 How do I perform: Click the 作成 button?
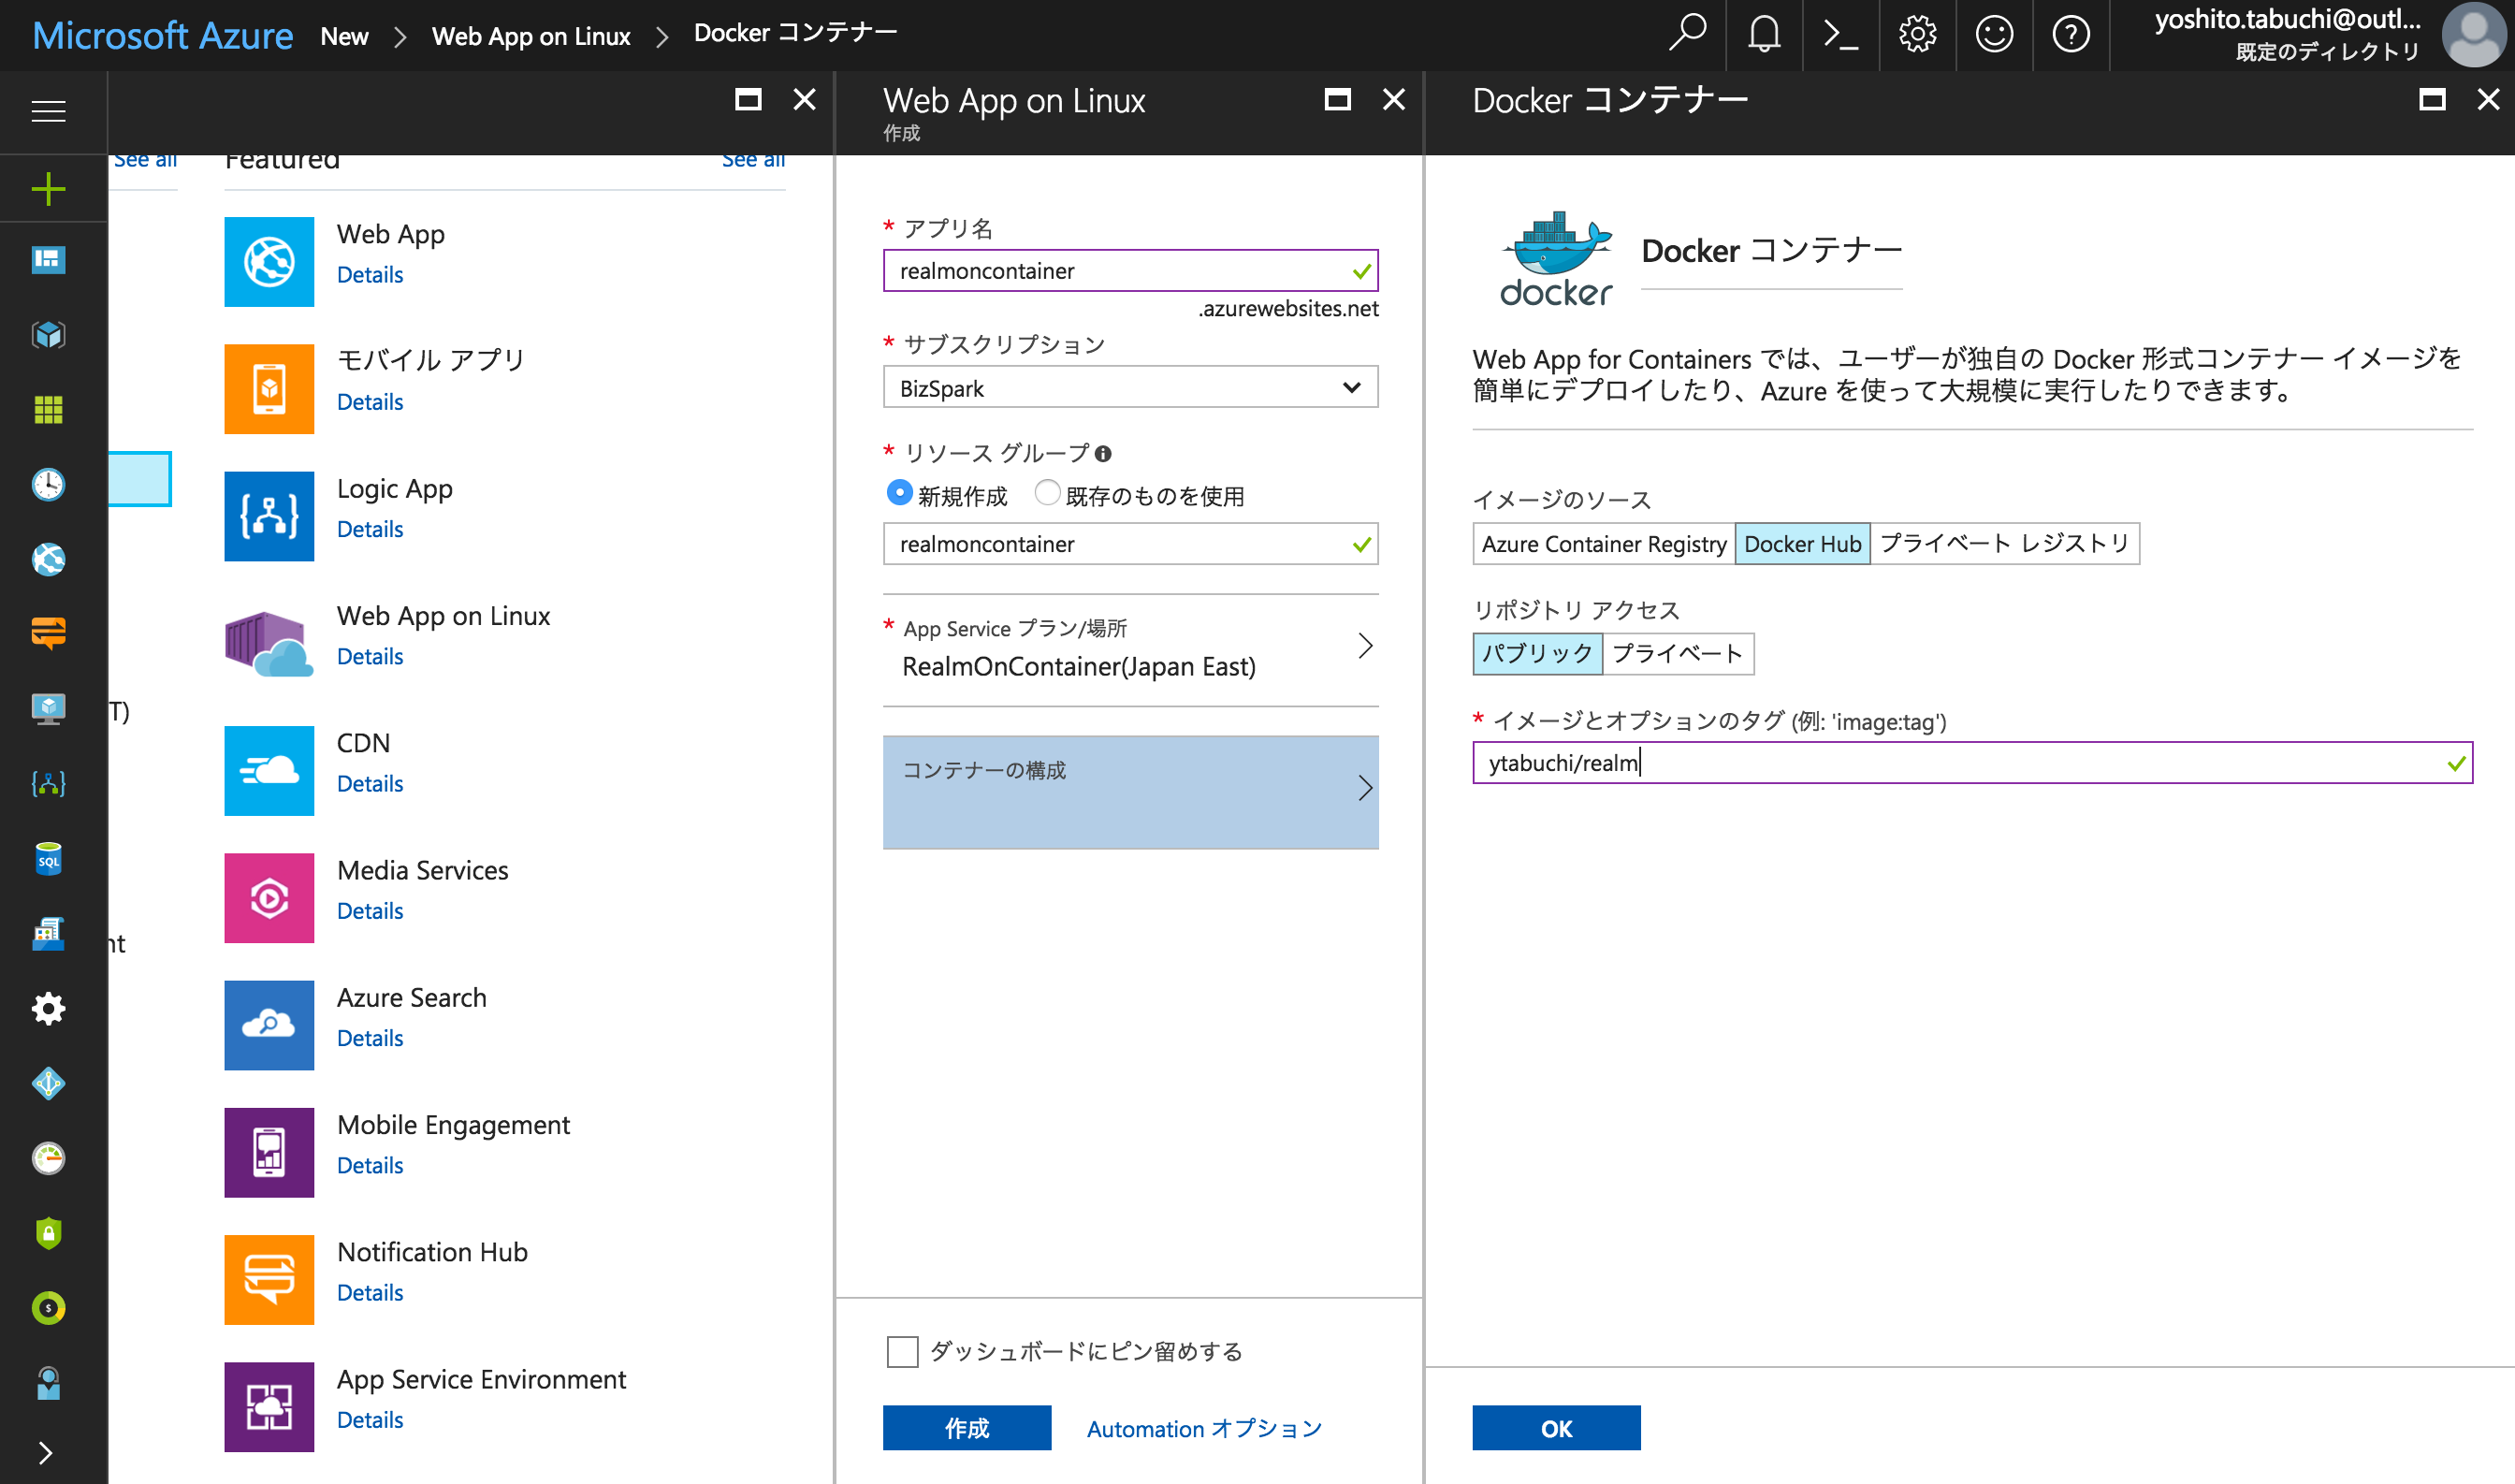[x=967, y=1428]
